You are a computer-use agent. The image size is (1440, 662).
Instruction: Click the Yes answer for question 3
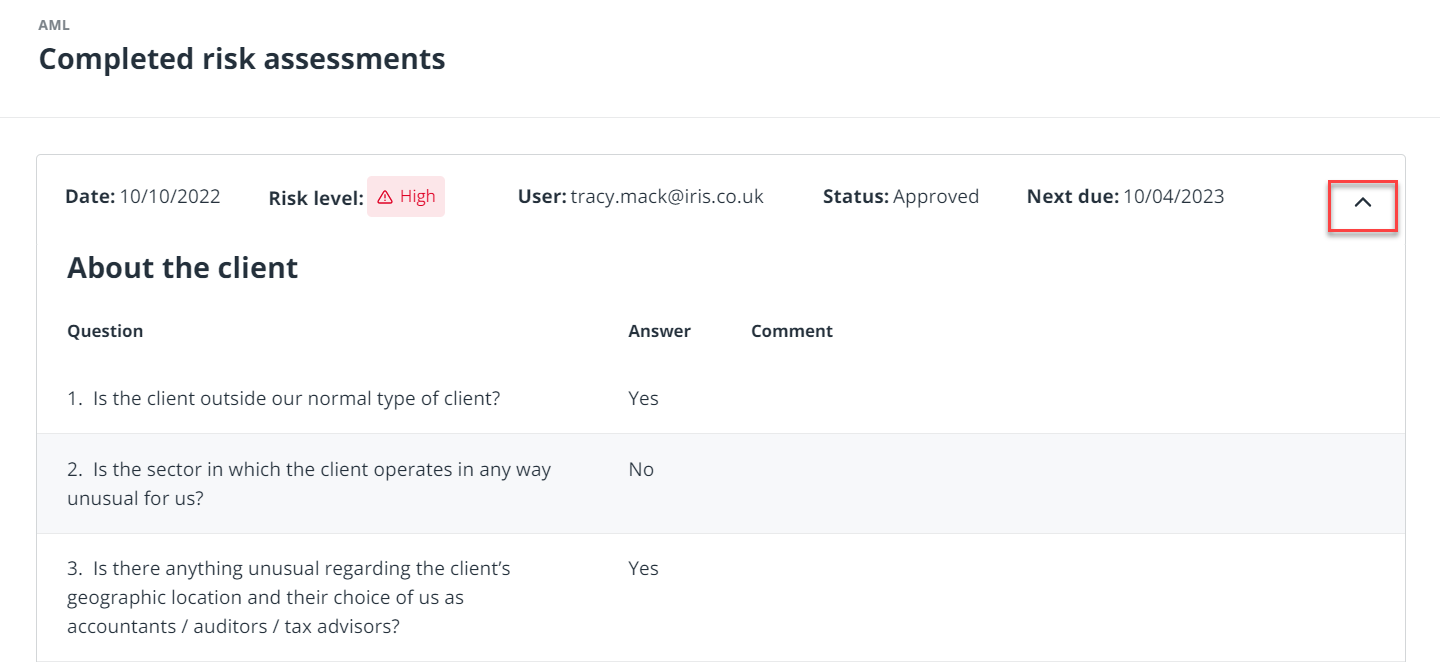644,568
